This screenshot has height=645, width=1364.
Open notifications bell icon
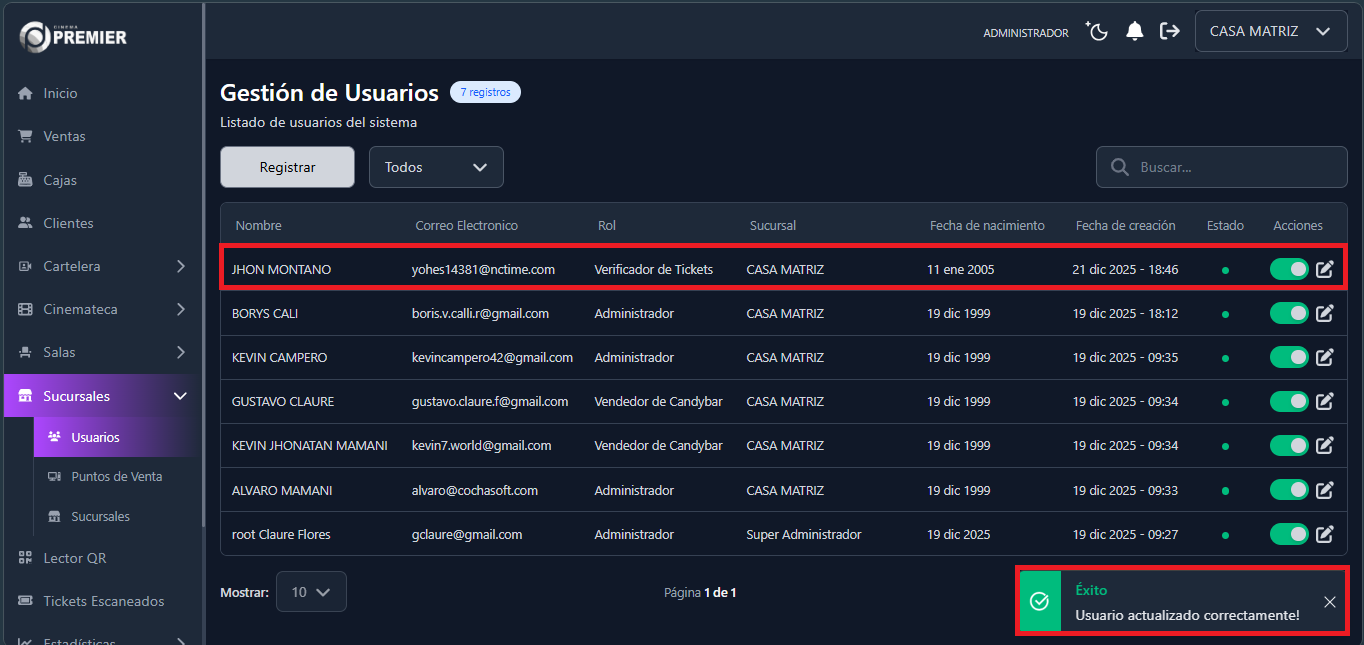pos(1134,32)
